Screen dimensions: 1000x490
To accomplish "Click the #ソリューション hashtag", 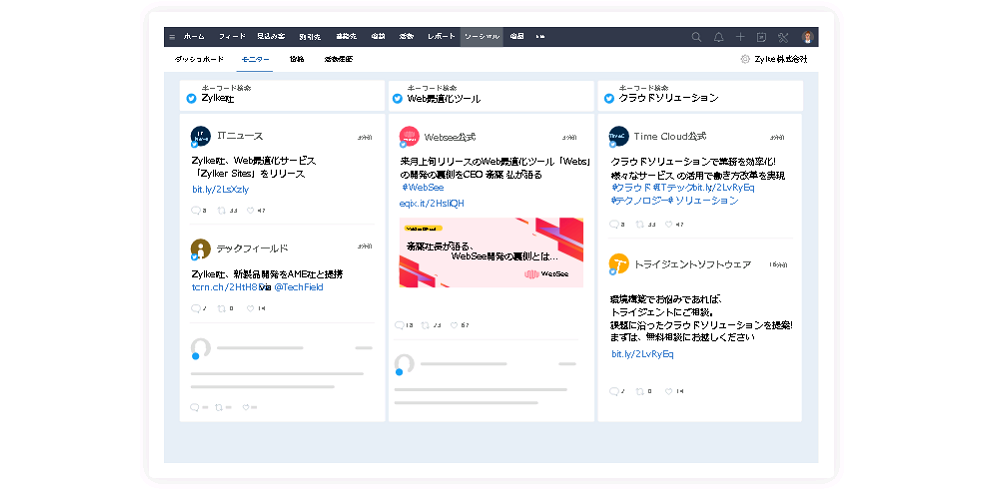I will [703, 200].
